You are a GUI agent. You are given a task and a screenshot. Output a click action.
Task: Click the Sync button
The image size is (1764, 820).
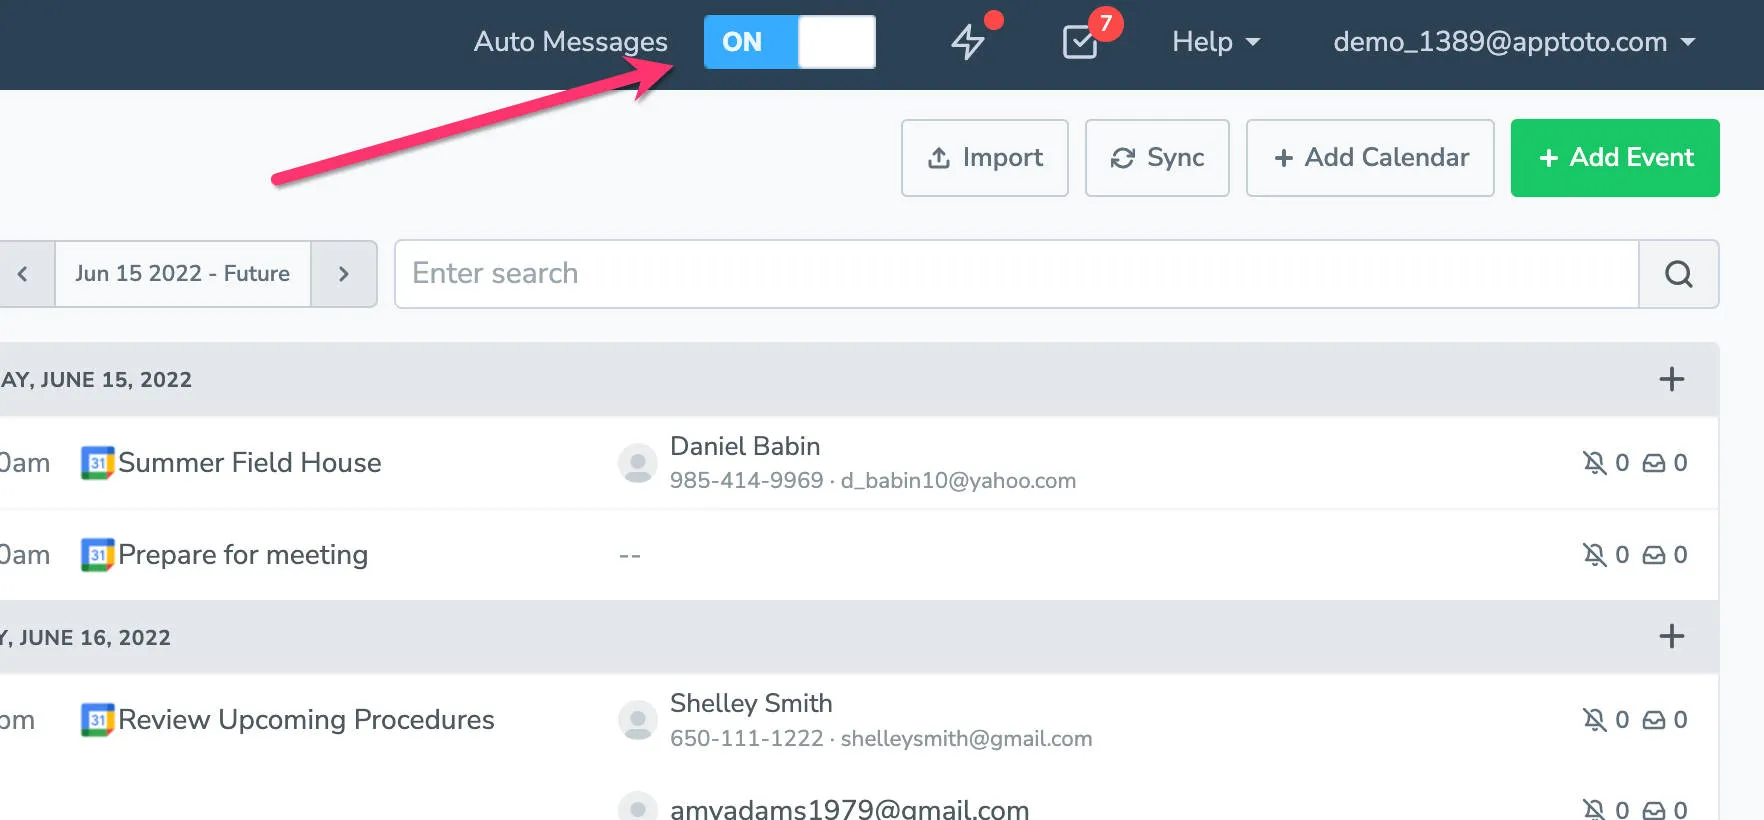coord(1157,158)
